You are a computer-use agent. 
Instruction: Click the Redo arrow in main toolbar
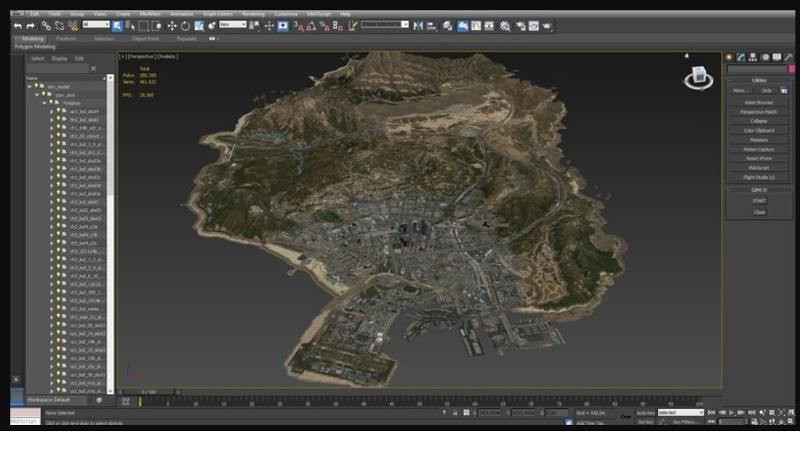(30, 25)
